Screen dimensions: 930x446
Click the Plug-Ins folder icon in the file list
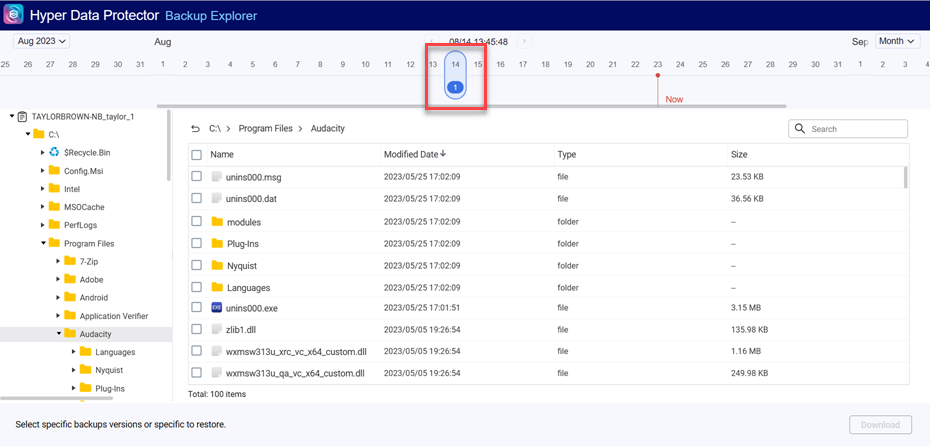tap(216, 243)
